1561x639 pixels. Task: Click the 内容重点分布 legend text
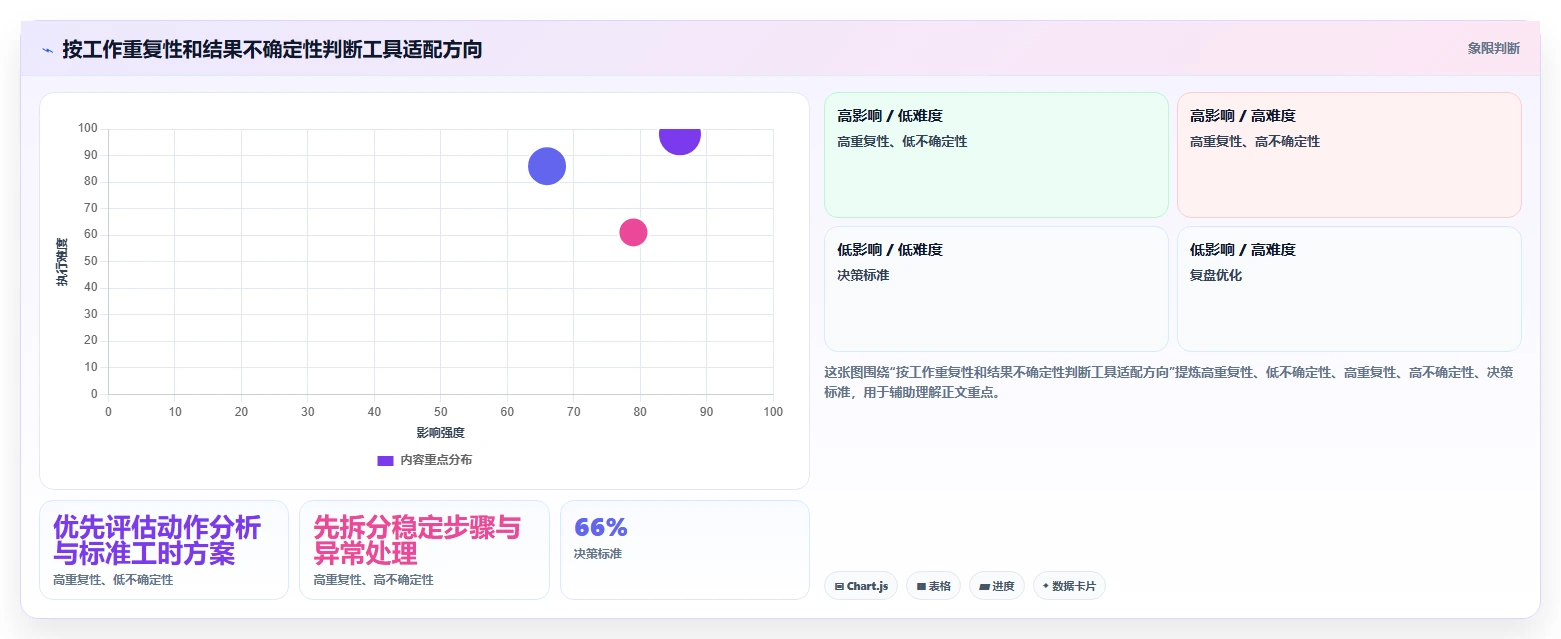click(436, 460)
